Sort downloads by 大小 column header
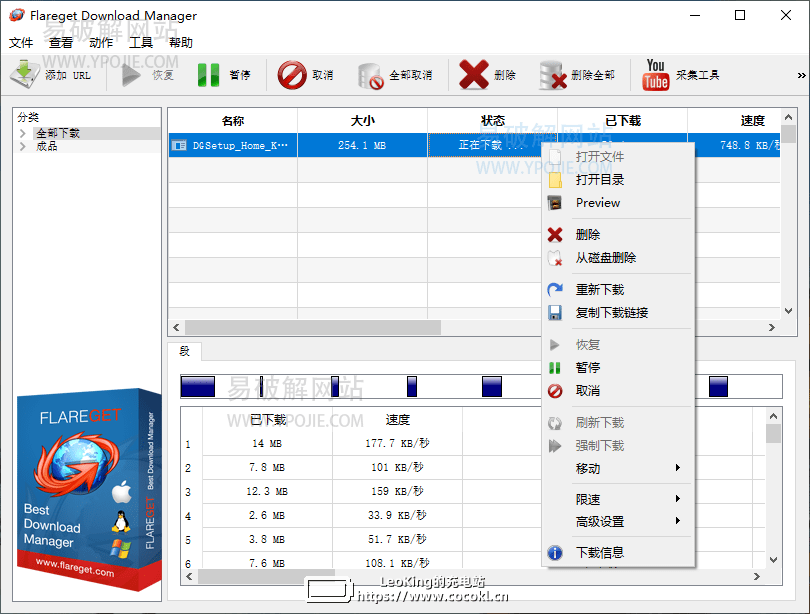 pyautogui.click(x=363, y=121)
